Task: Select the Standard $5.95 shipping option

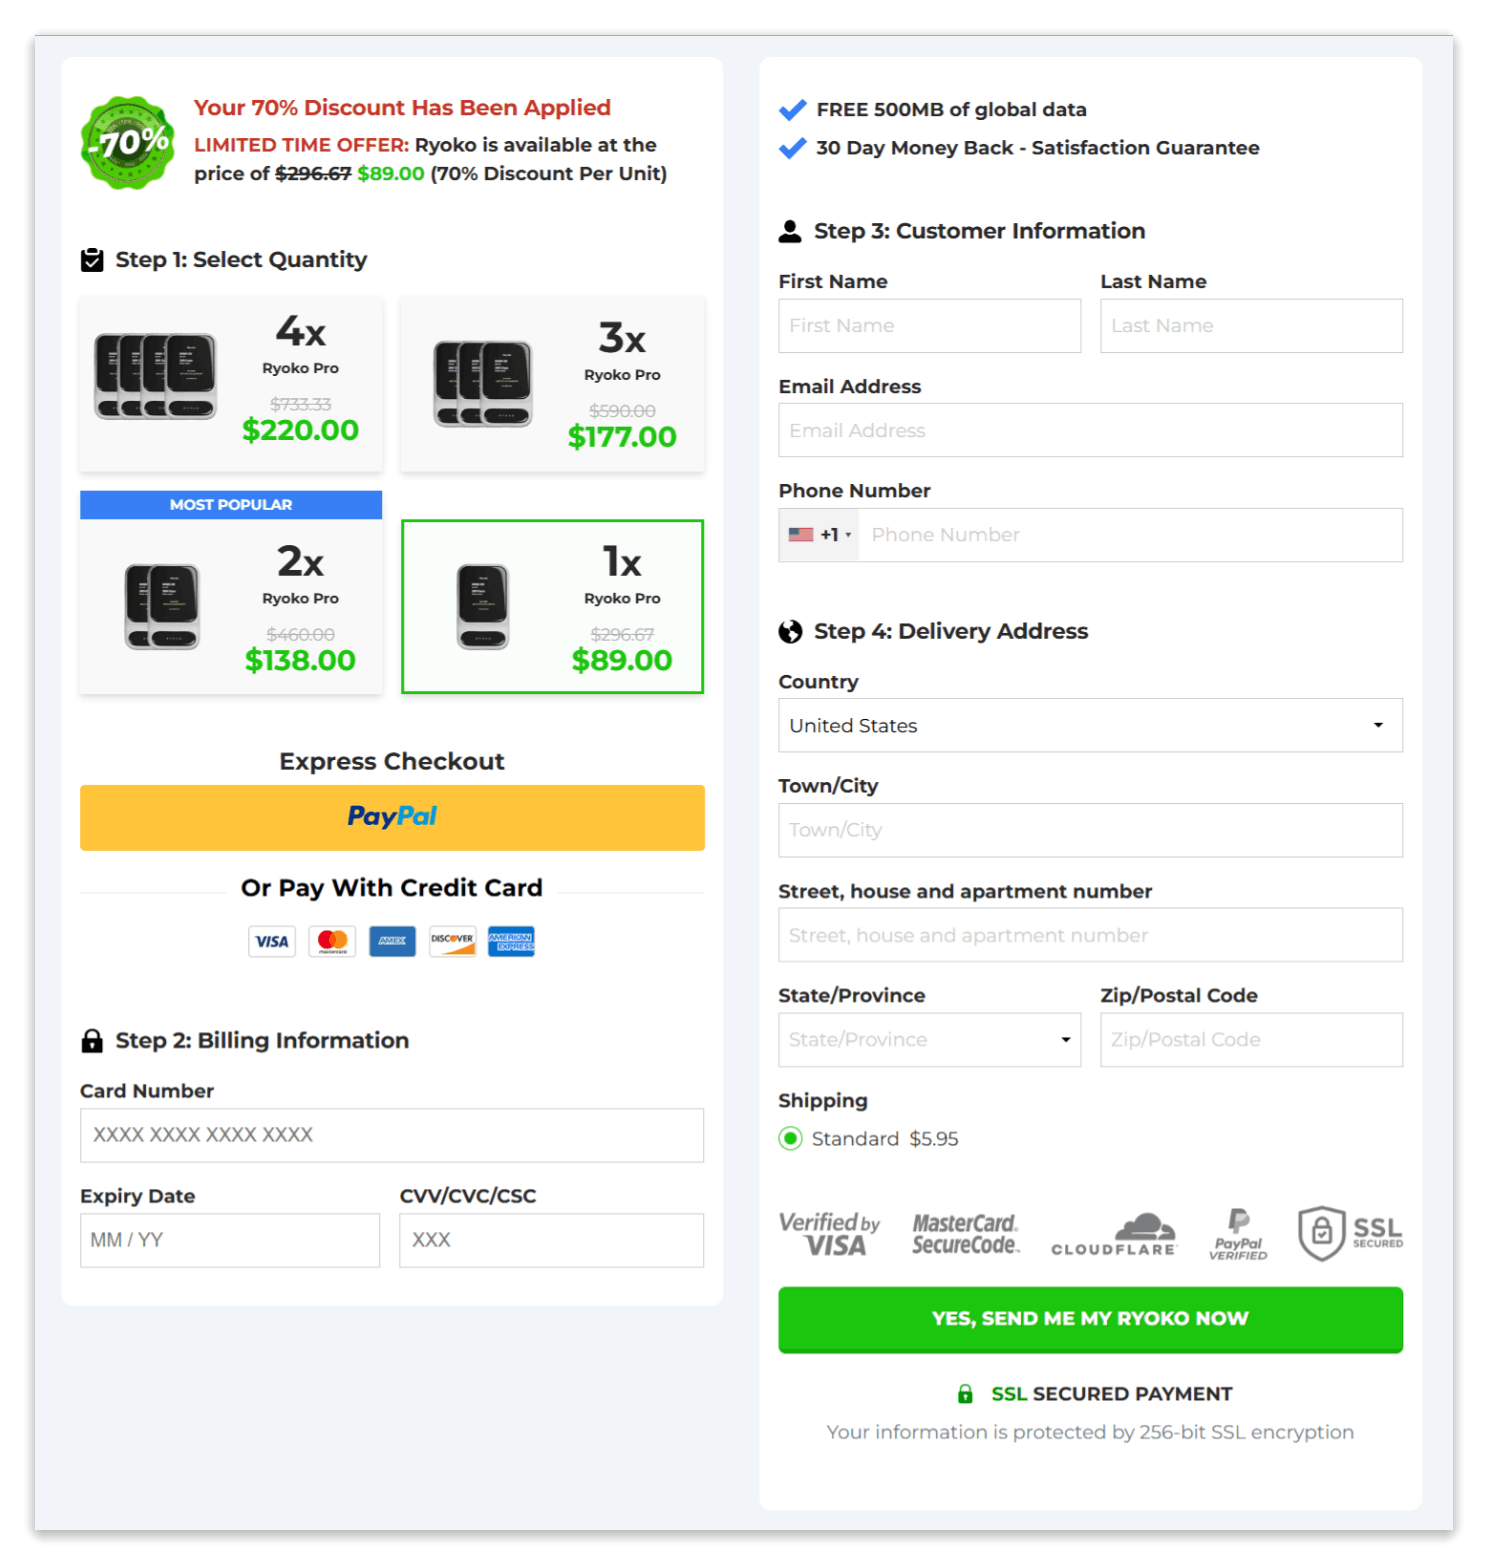Action: (790, 1138)
